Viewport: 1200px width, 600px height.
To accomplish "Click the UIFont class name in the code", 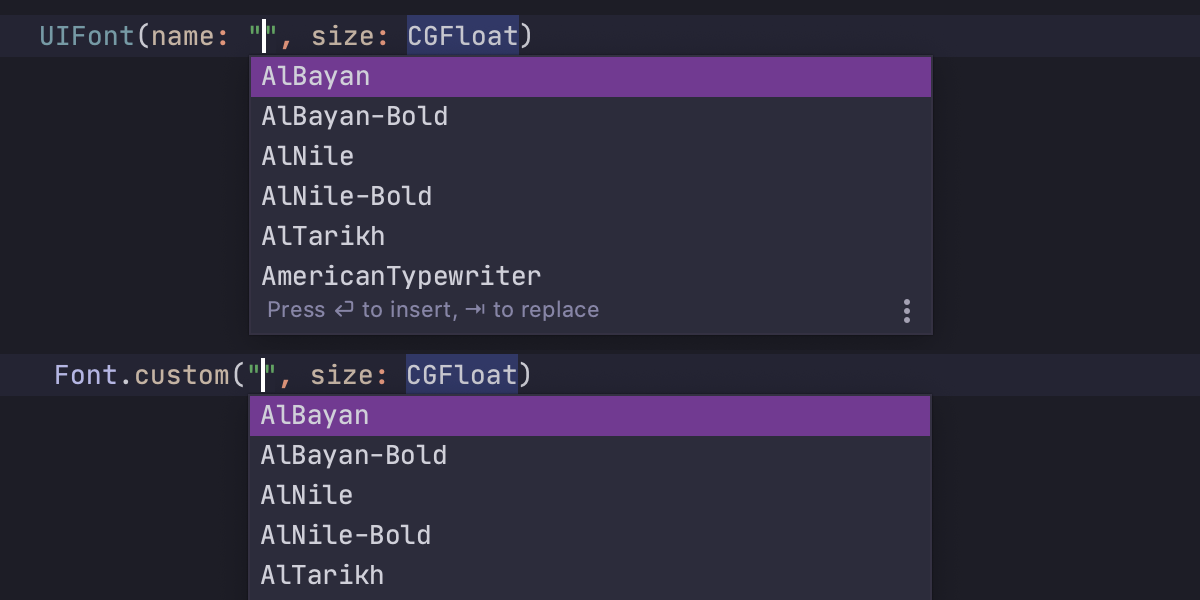I will click(x=87, y=37).
